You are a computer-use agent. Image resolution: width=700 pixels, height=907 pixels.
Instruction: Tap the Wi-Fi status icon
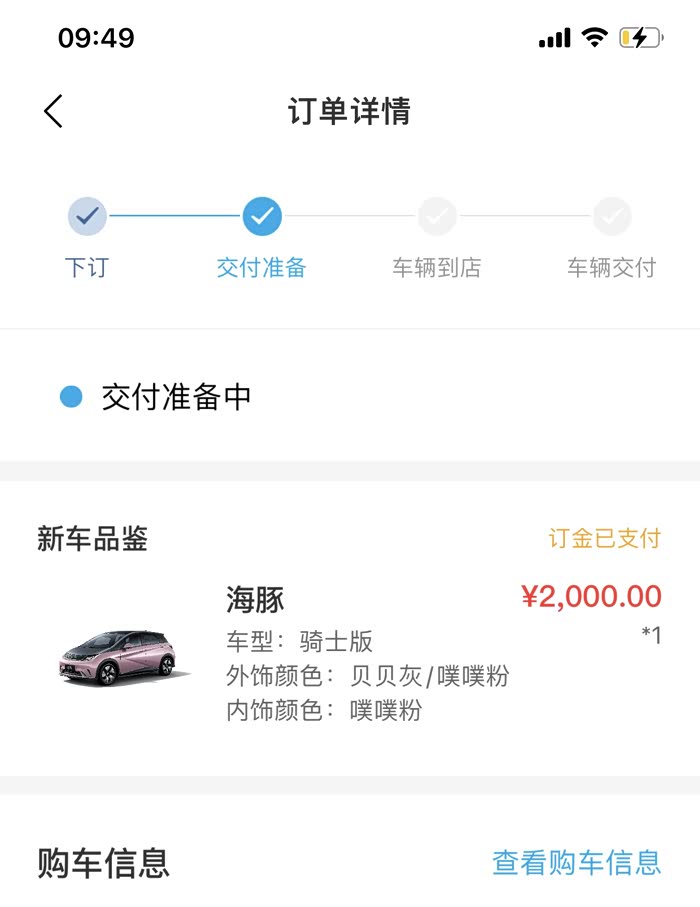tap(595, 38)
